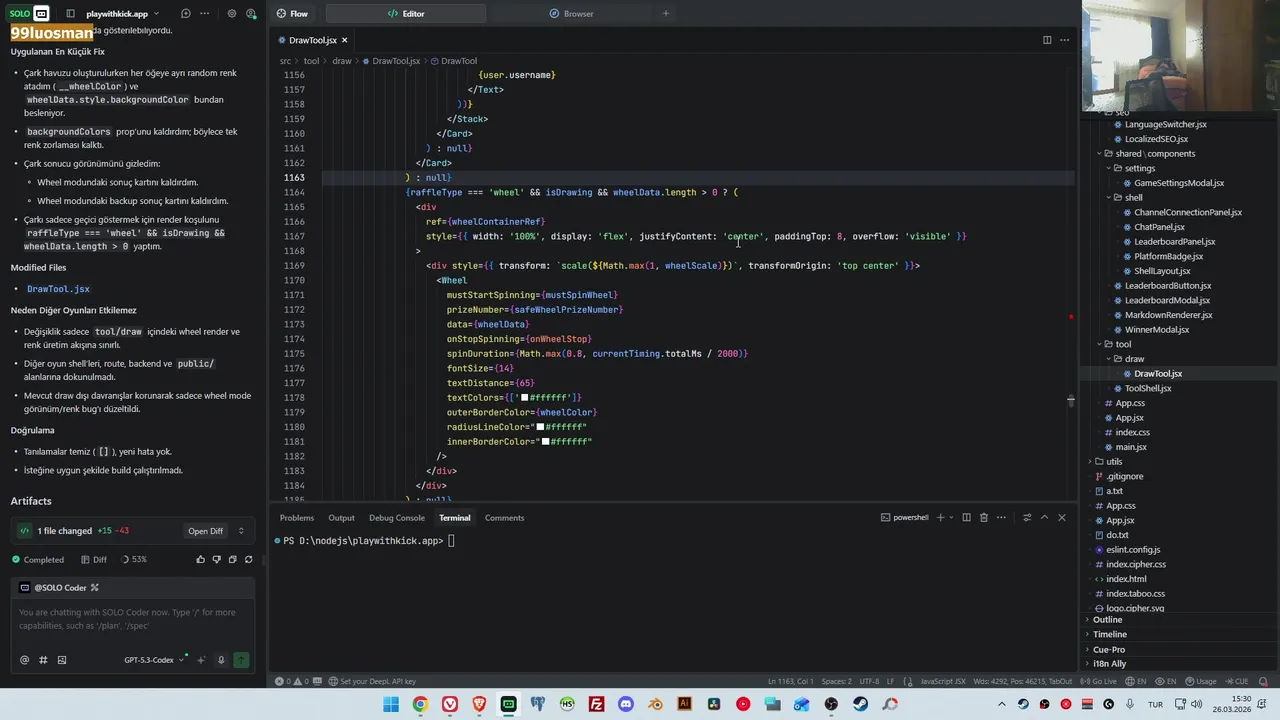This screenshot has width=1280, height=720.
Task: Add context with the # icon
Action: [43, 660]
